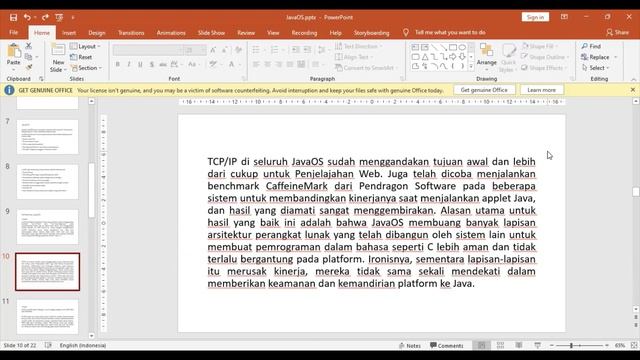Viewport: 640px width, 360px height.
Task: Click the Tell me lightbulb icon
Action: [x=406, y=33]
